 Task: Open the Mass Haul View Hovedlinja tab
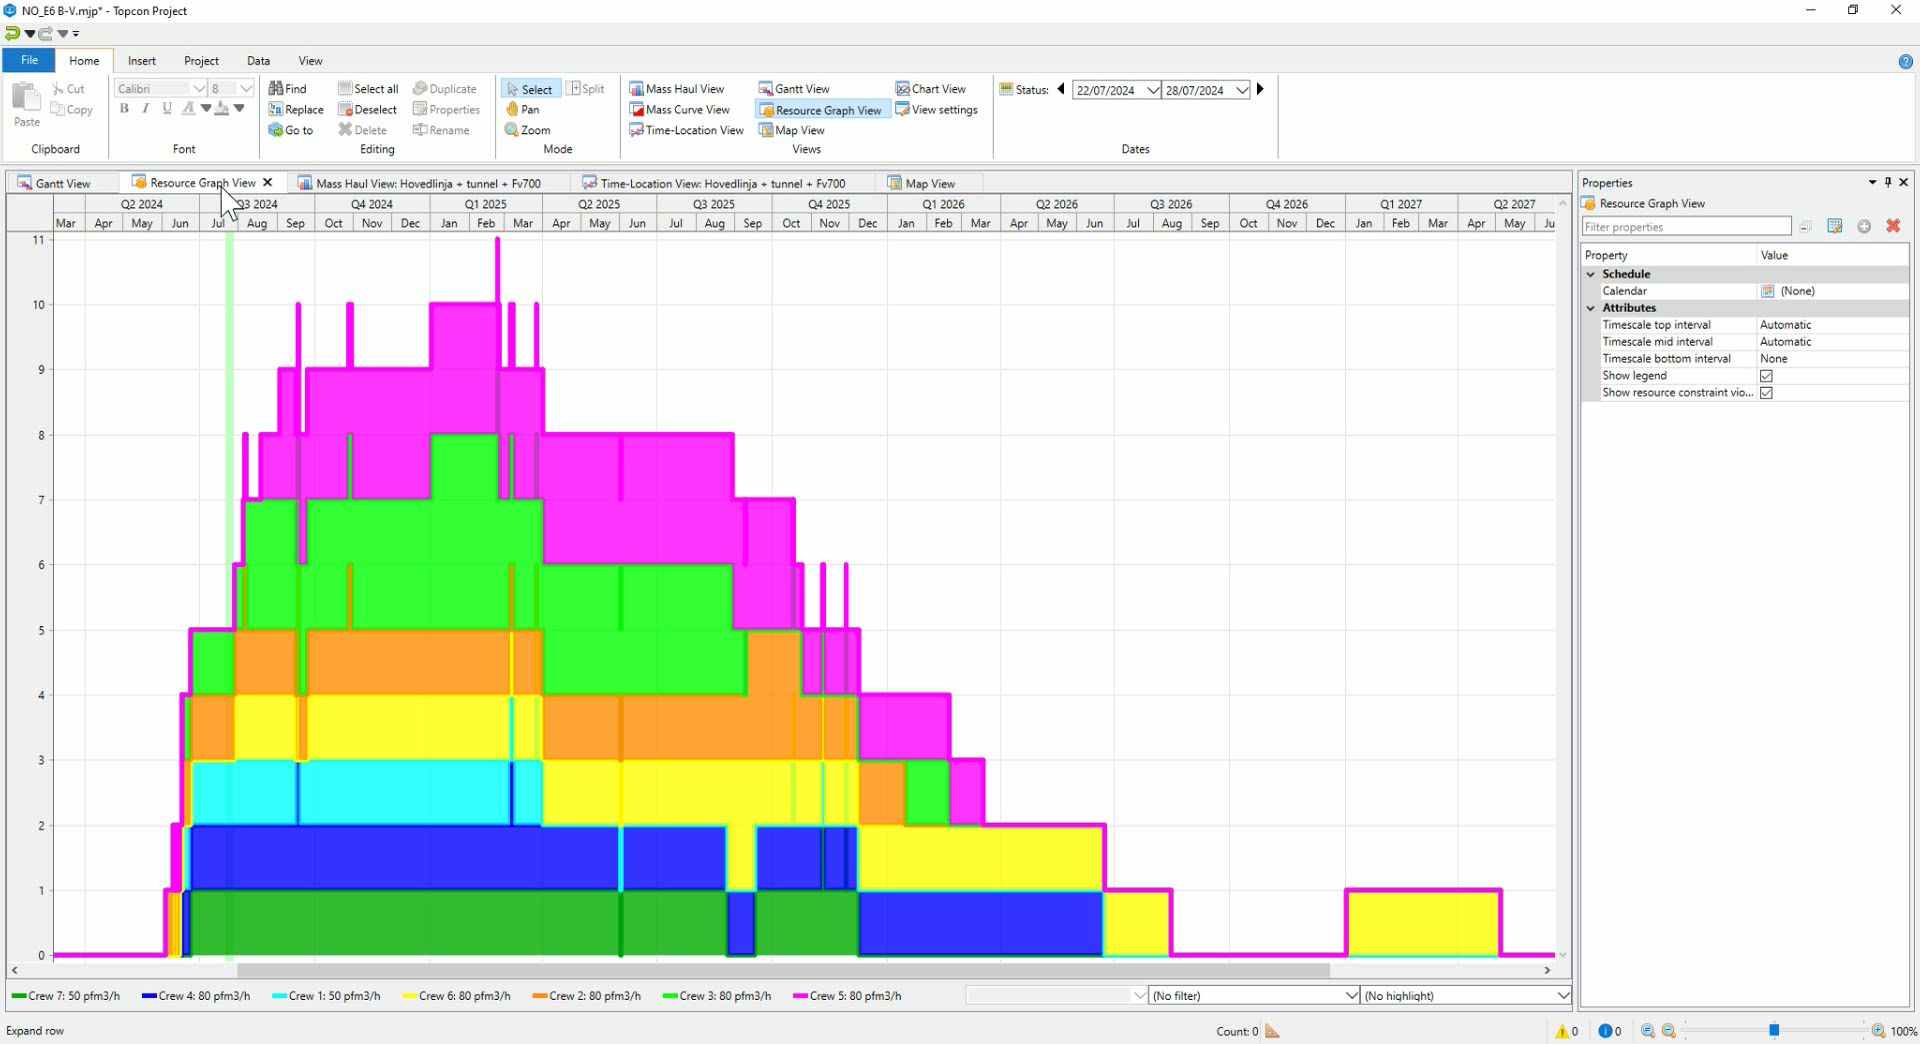pos(428,183)
